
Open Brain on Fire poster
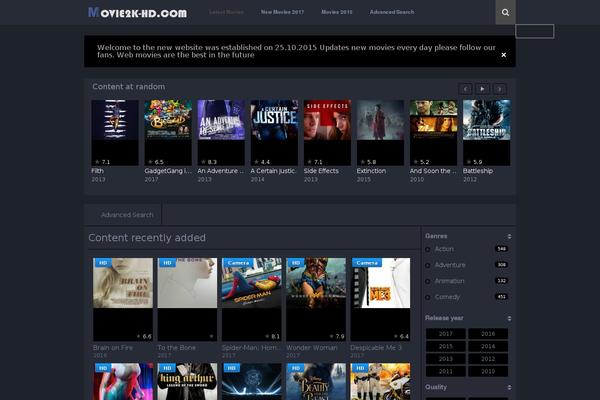123,299
